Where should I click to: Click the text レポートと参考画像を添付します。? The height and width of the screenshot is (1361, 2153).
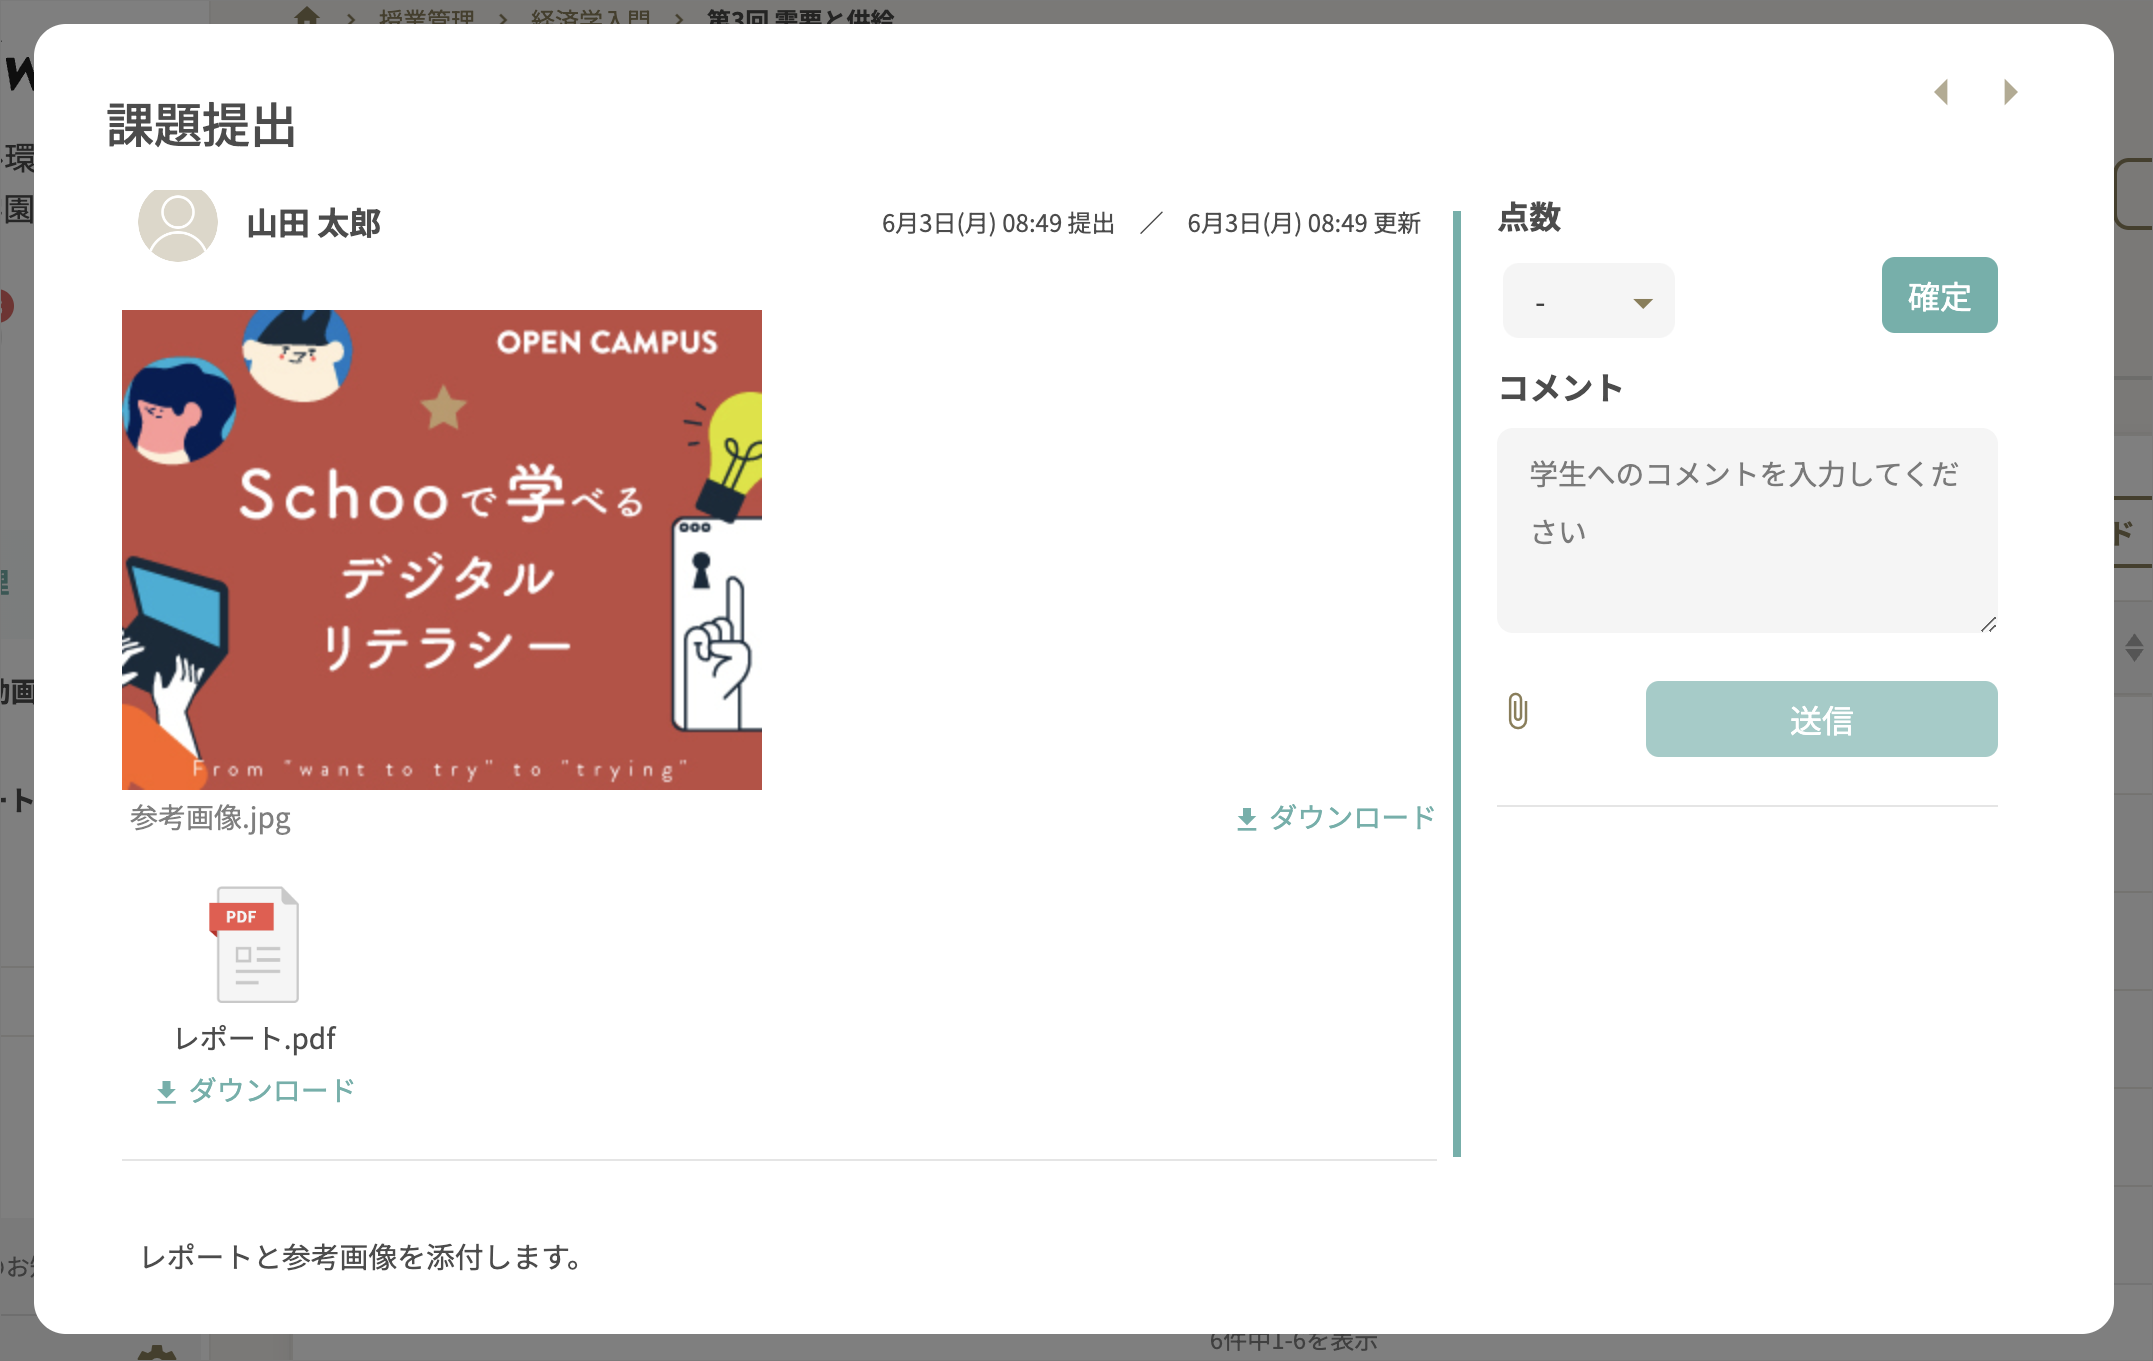(362, 1257)
